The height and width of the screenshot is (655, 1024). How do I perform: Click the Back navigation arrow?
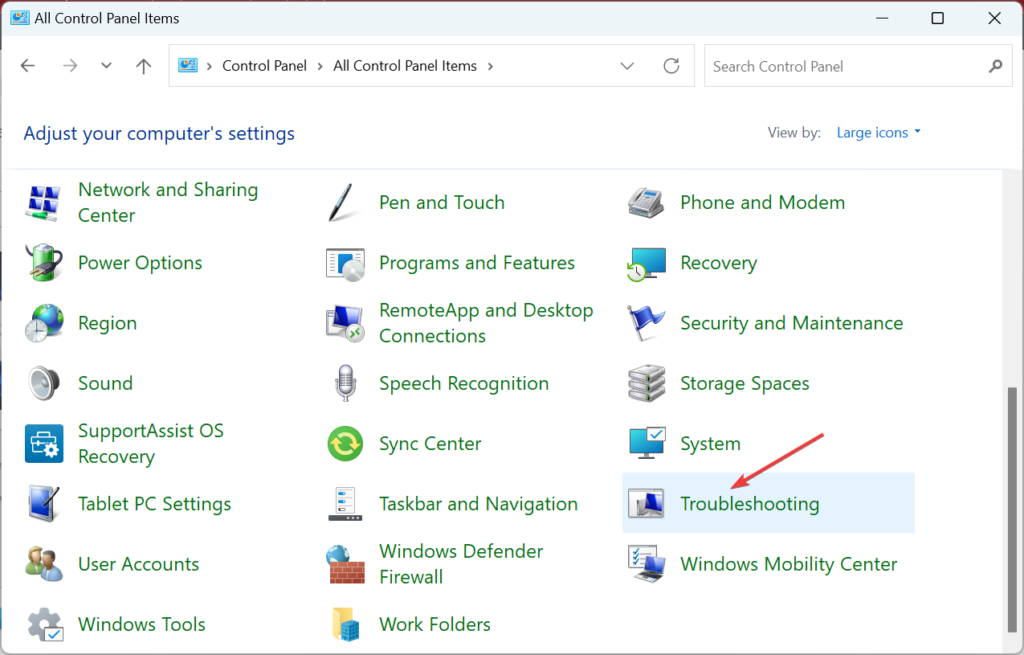(x=27, y=65)
